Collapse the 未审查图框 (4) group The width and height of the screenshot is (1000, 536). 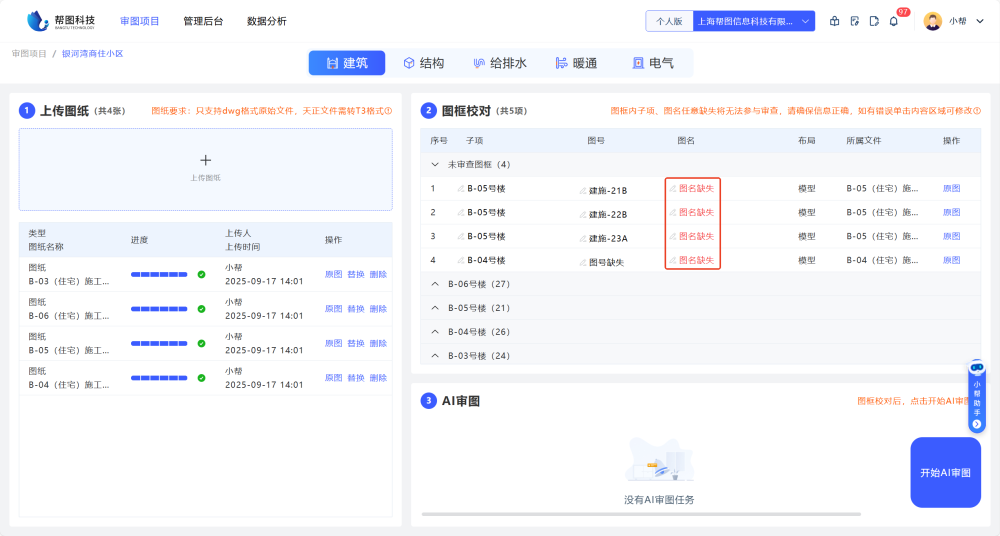(435, 164)
